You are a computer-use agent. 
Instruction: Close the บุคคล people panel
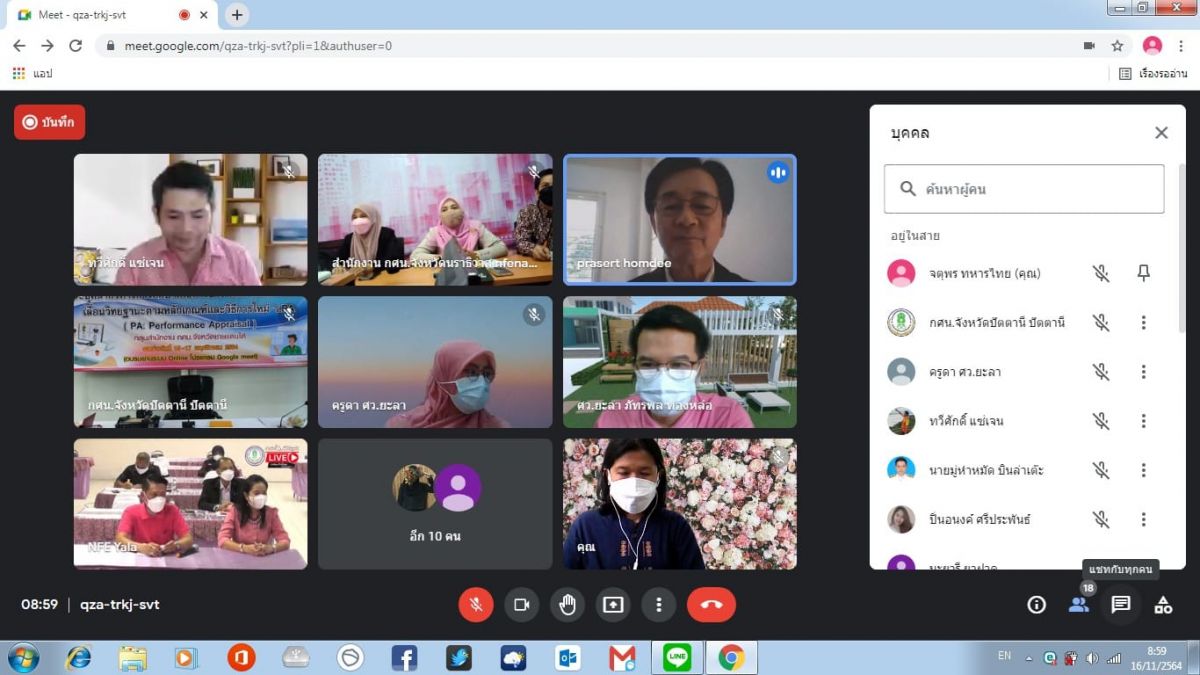tap(1161, 133)
